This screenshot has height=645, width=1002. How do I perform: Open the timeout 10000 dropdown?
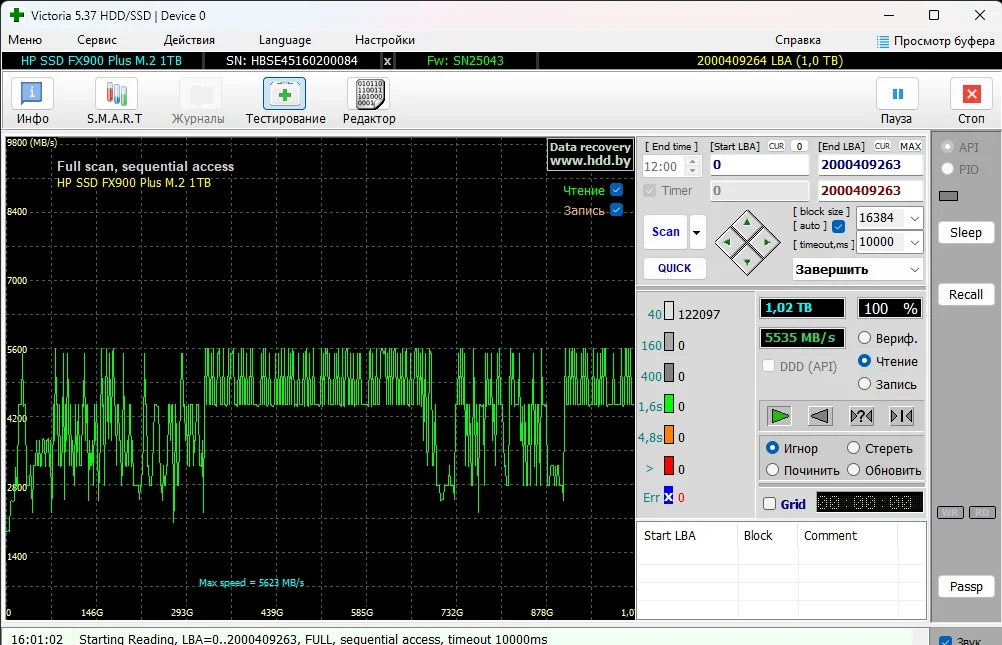pos(913,242)
